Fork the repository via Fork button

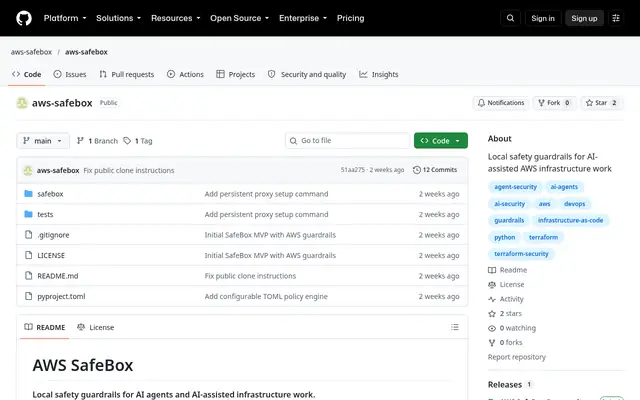point(554,103)
